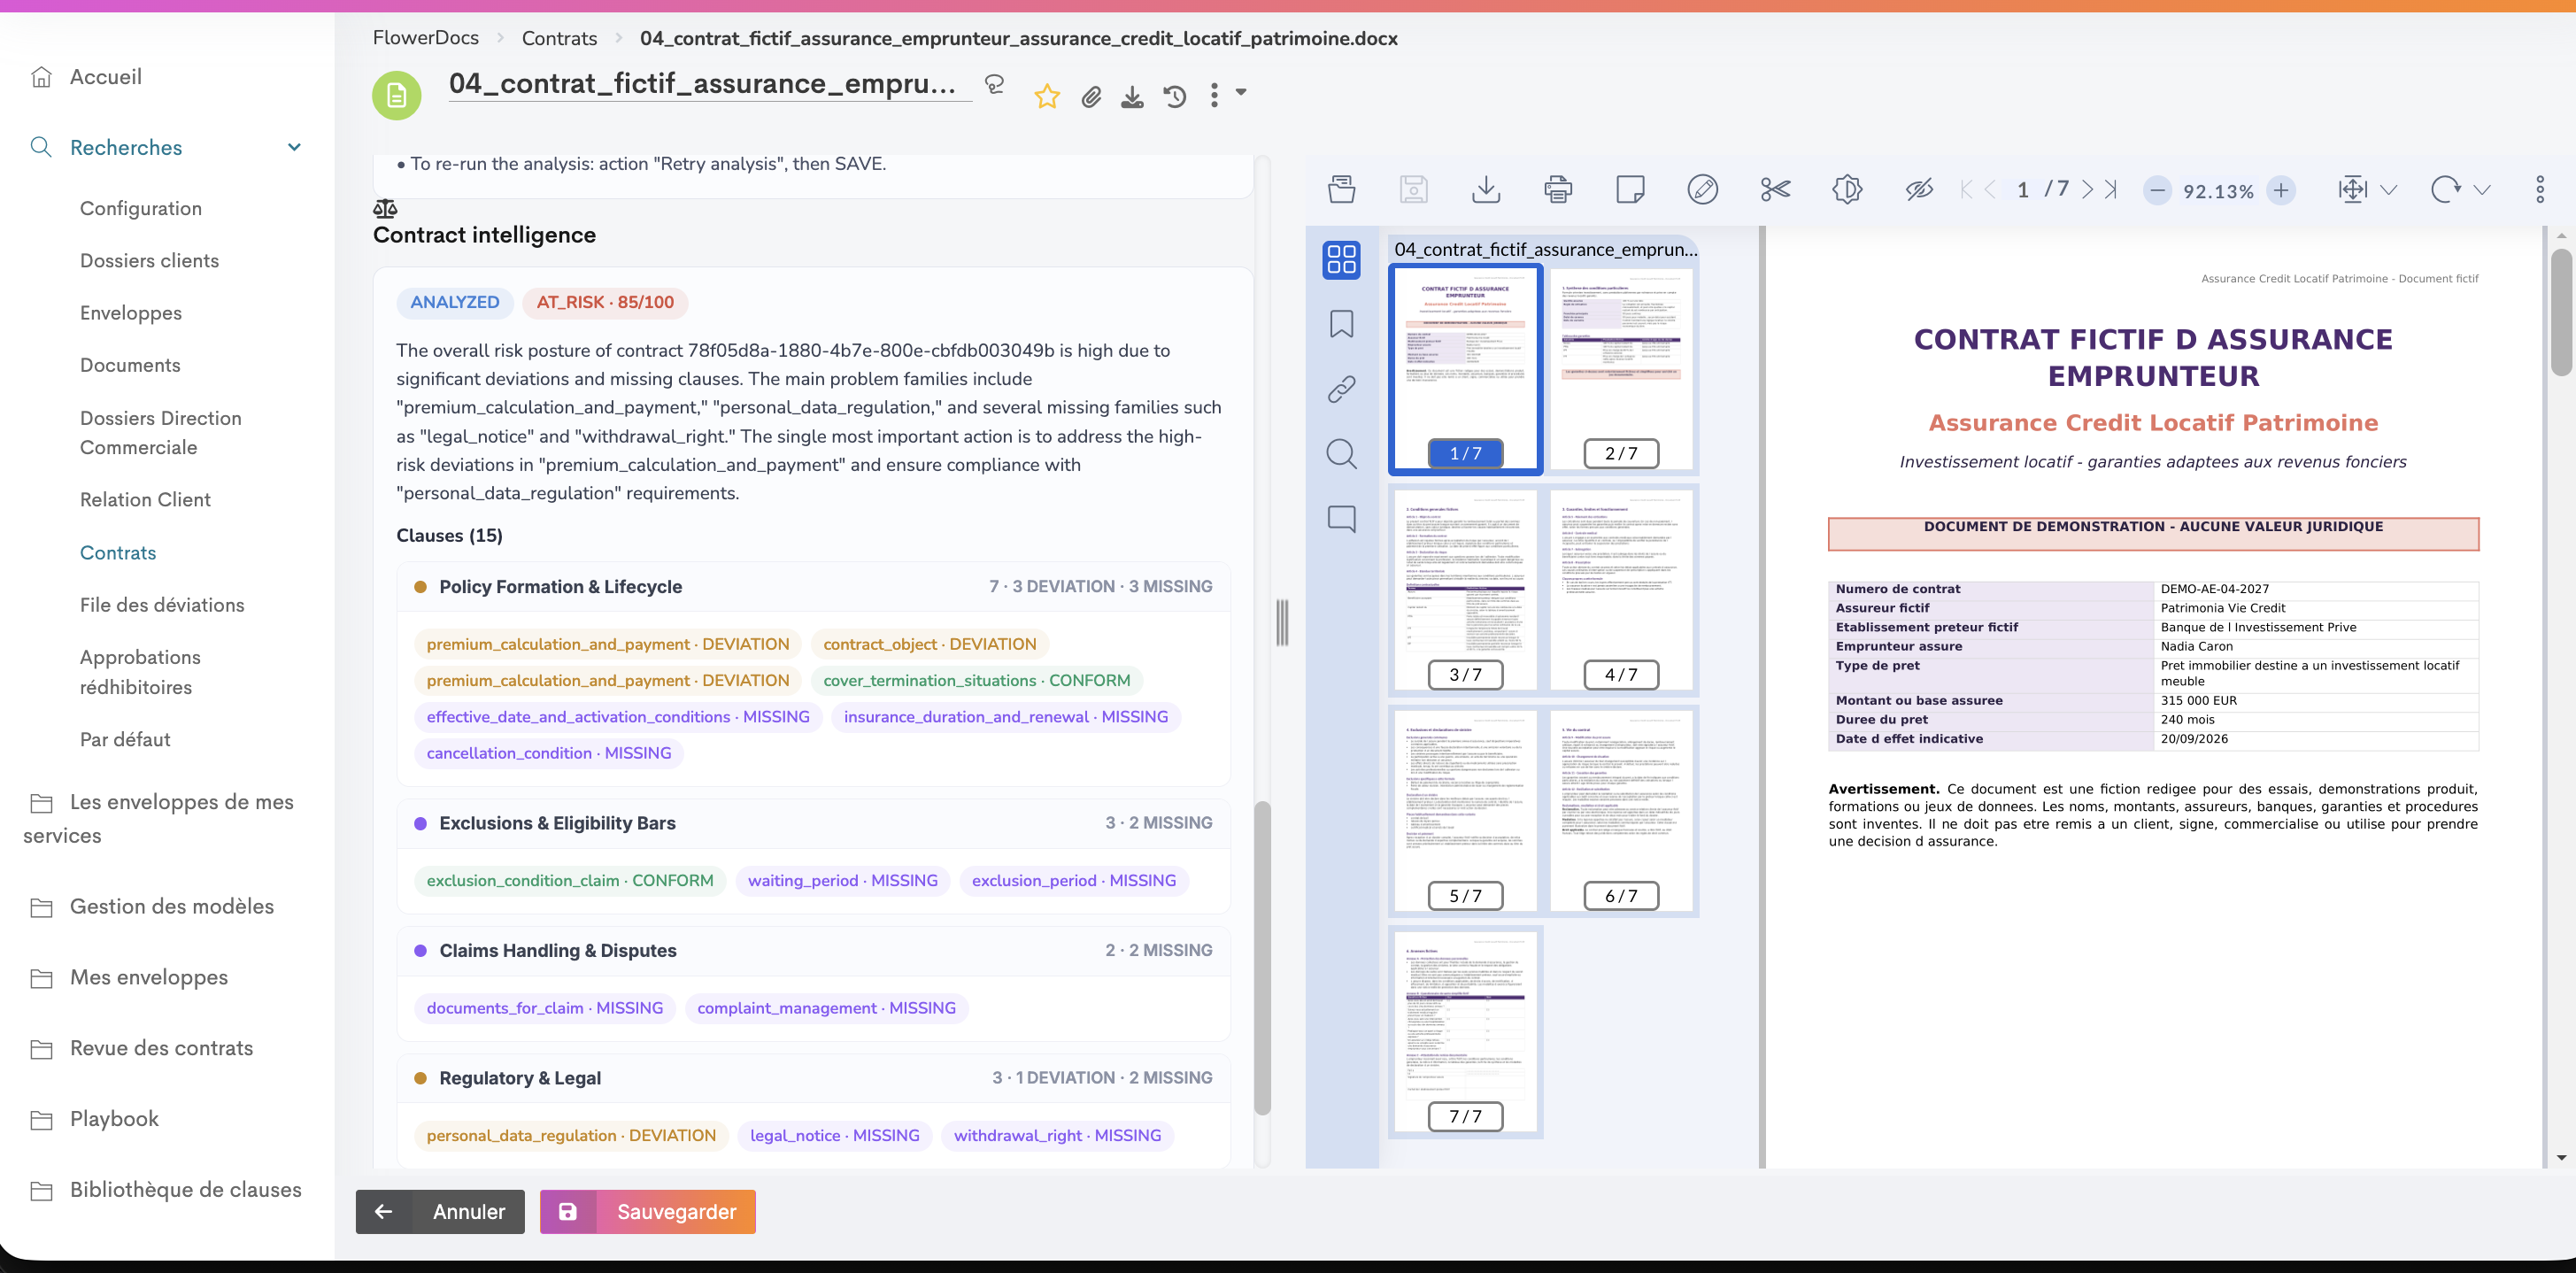The height and width of the screenshot is (1273, 2576).
Task: Open document header three-dot actions menu
Action: pos(1214,95)
